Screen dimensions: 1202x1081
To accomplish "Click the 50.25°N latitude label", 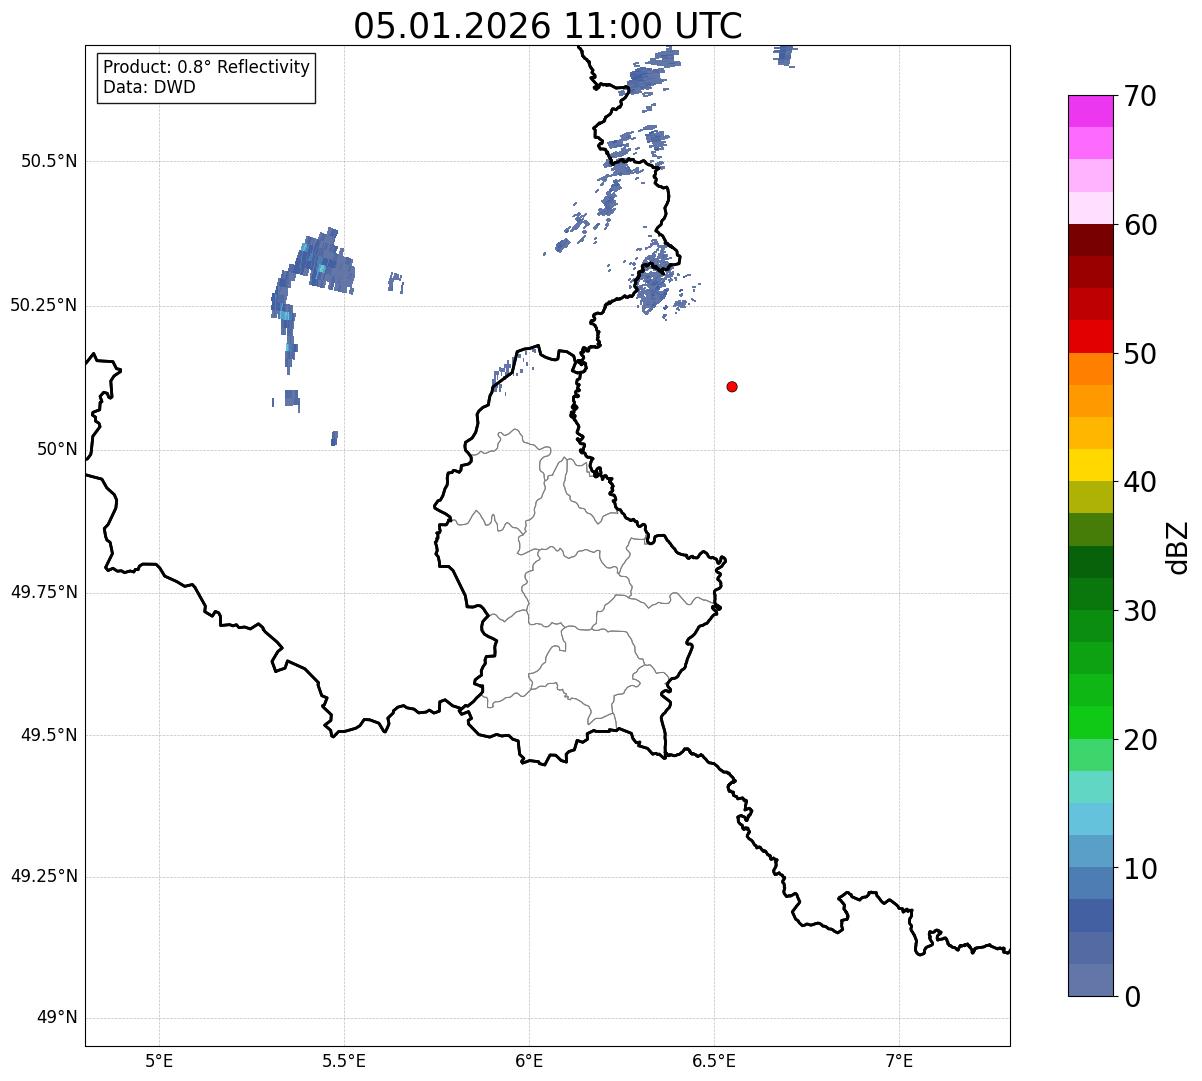I will click(x=44, y=305).
